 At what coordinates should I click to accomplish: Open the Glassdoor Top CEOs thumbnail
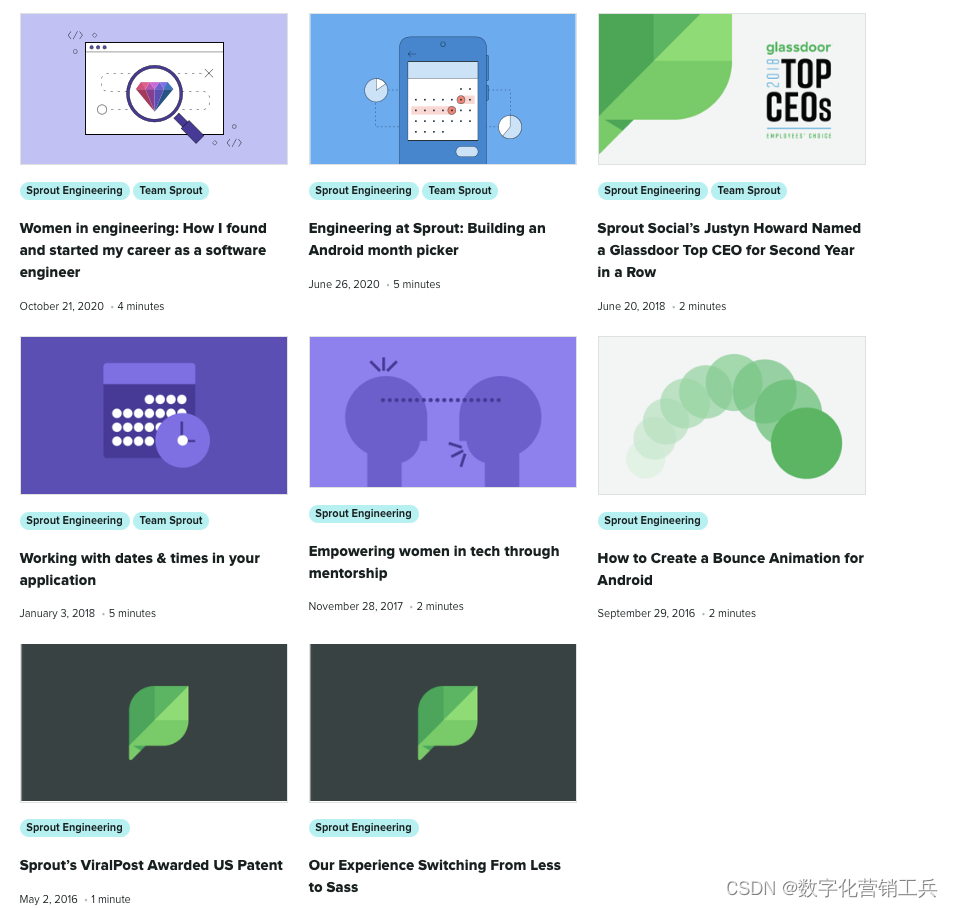[732, 89]
